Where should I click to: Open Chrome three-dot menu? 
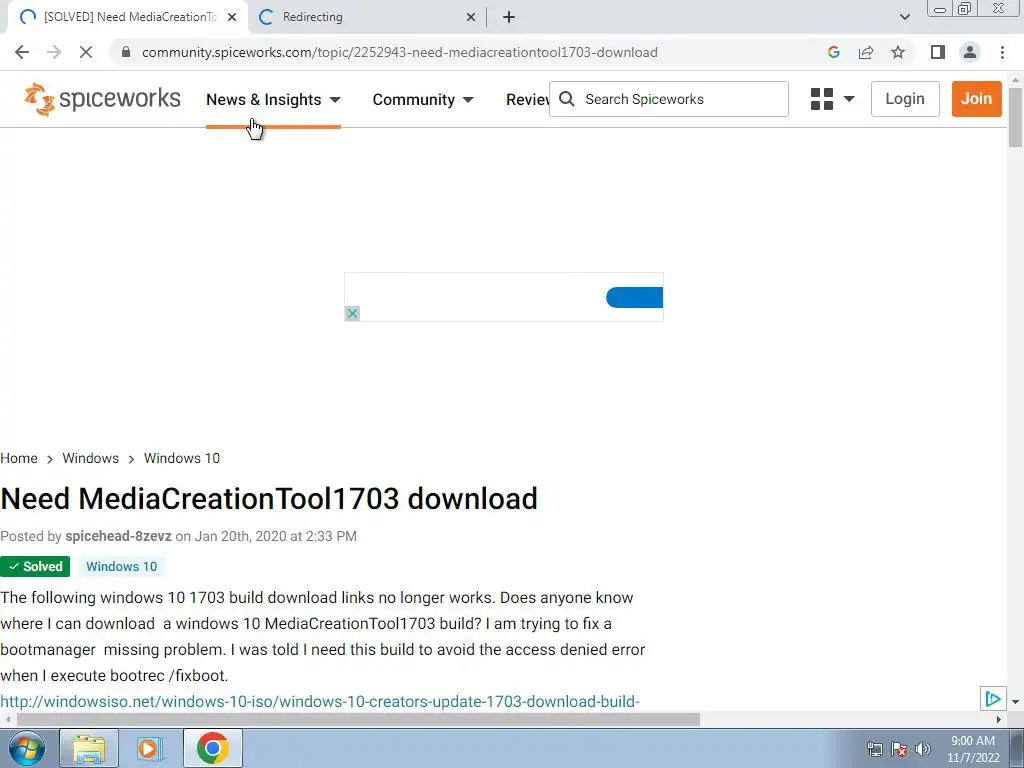coord(1002,52)
